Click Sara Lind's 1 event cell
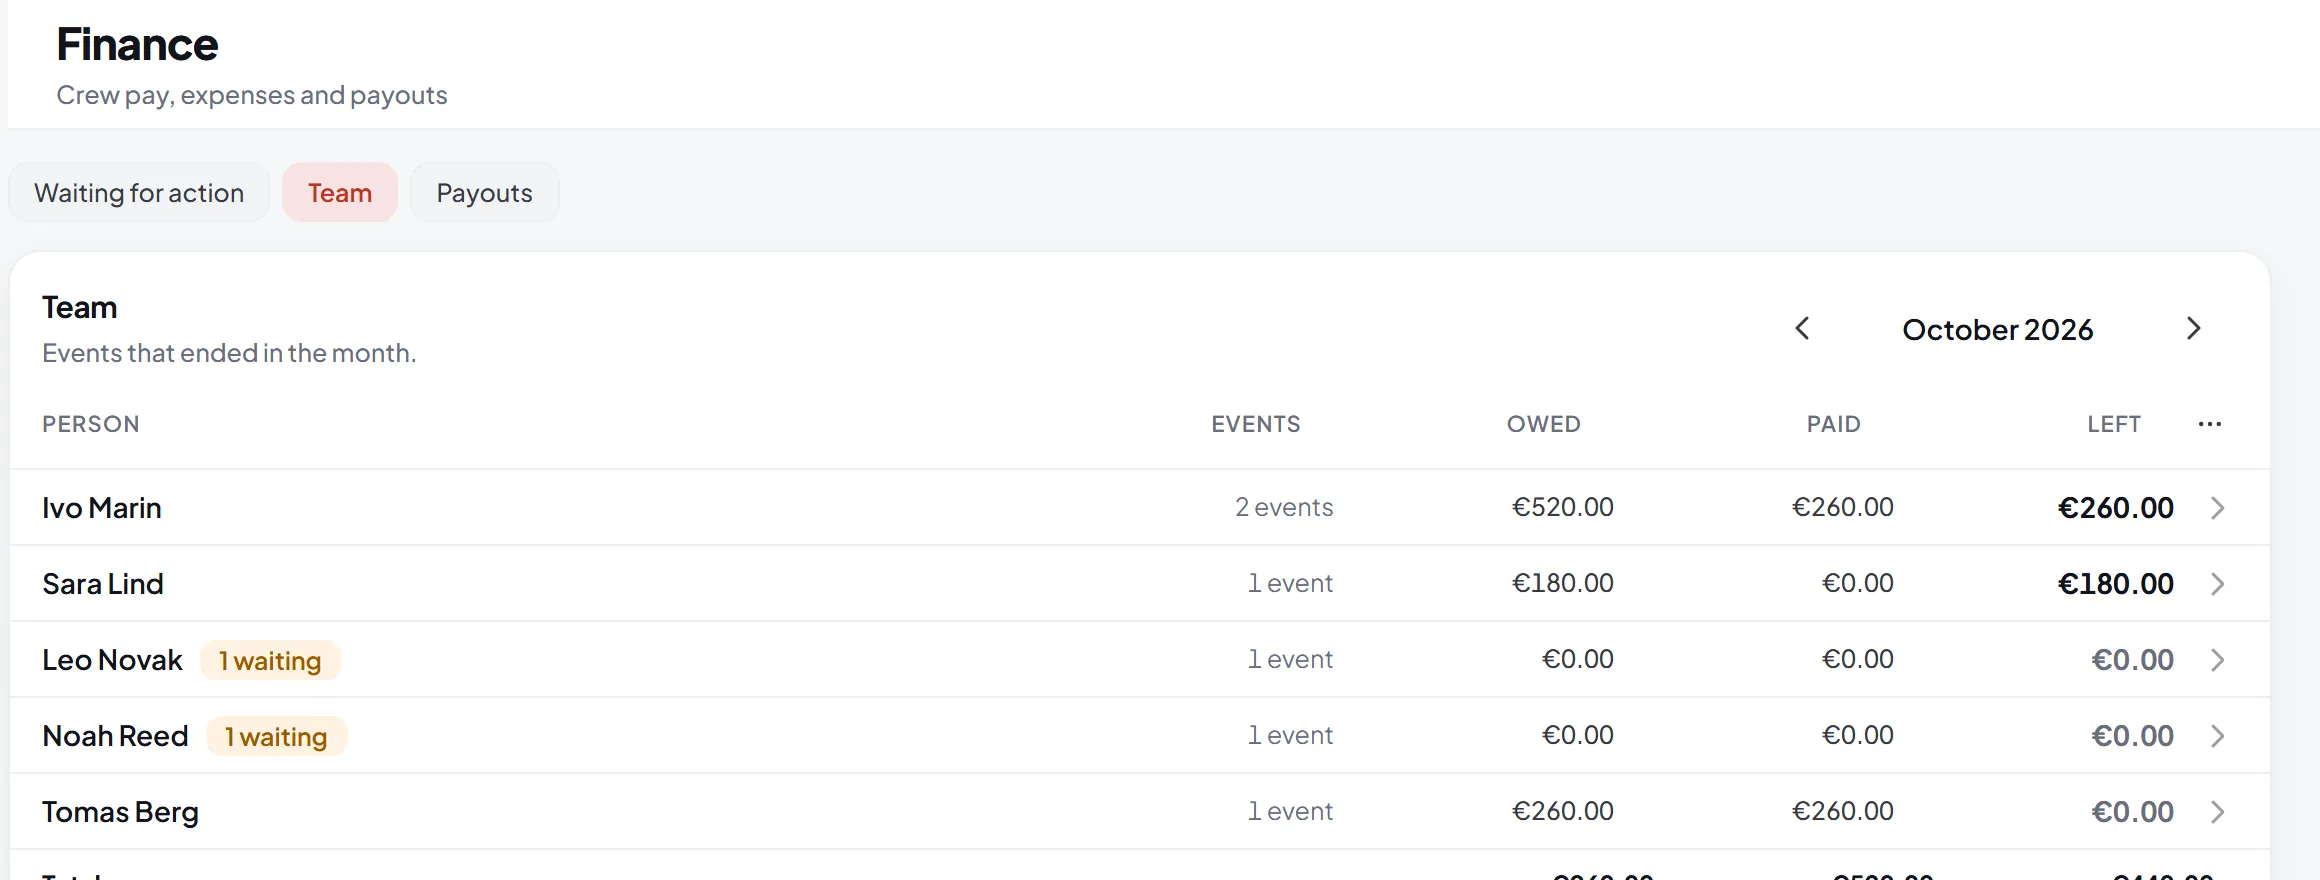Screen dimensions: 2320x880 point(1290,583)
